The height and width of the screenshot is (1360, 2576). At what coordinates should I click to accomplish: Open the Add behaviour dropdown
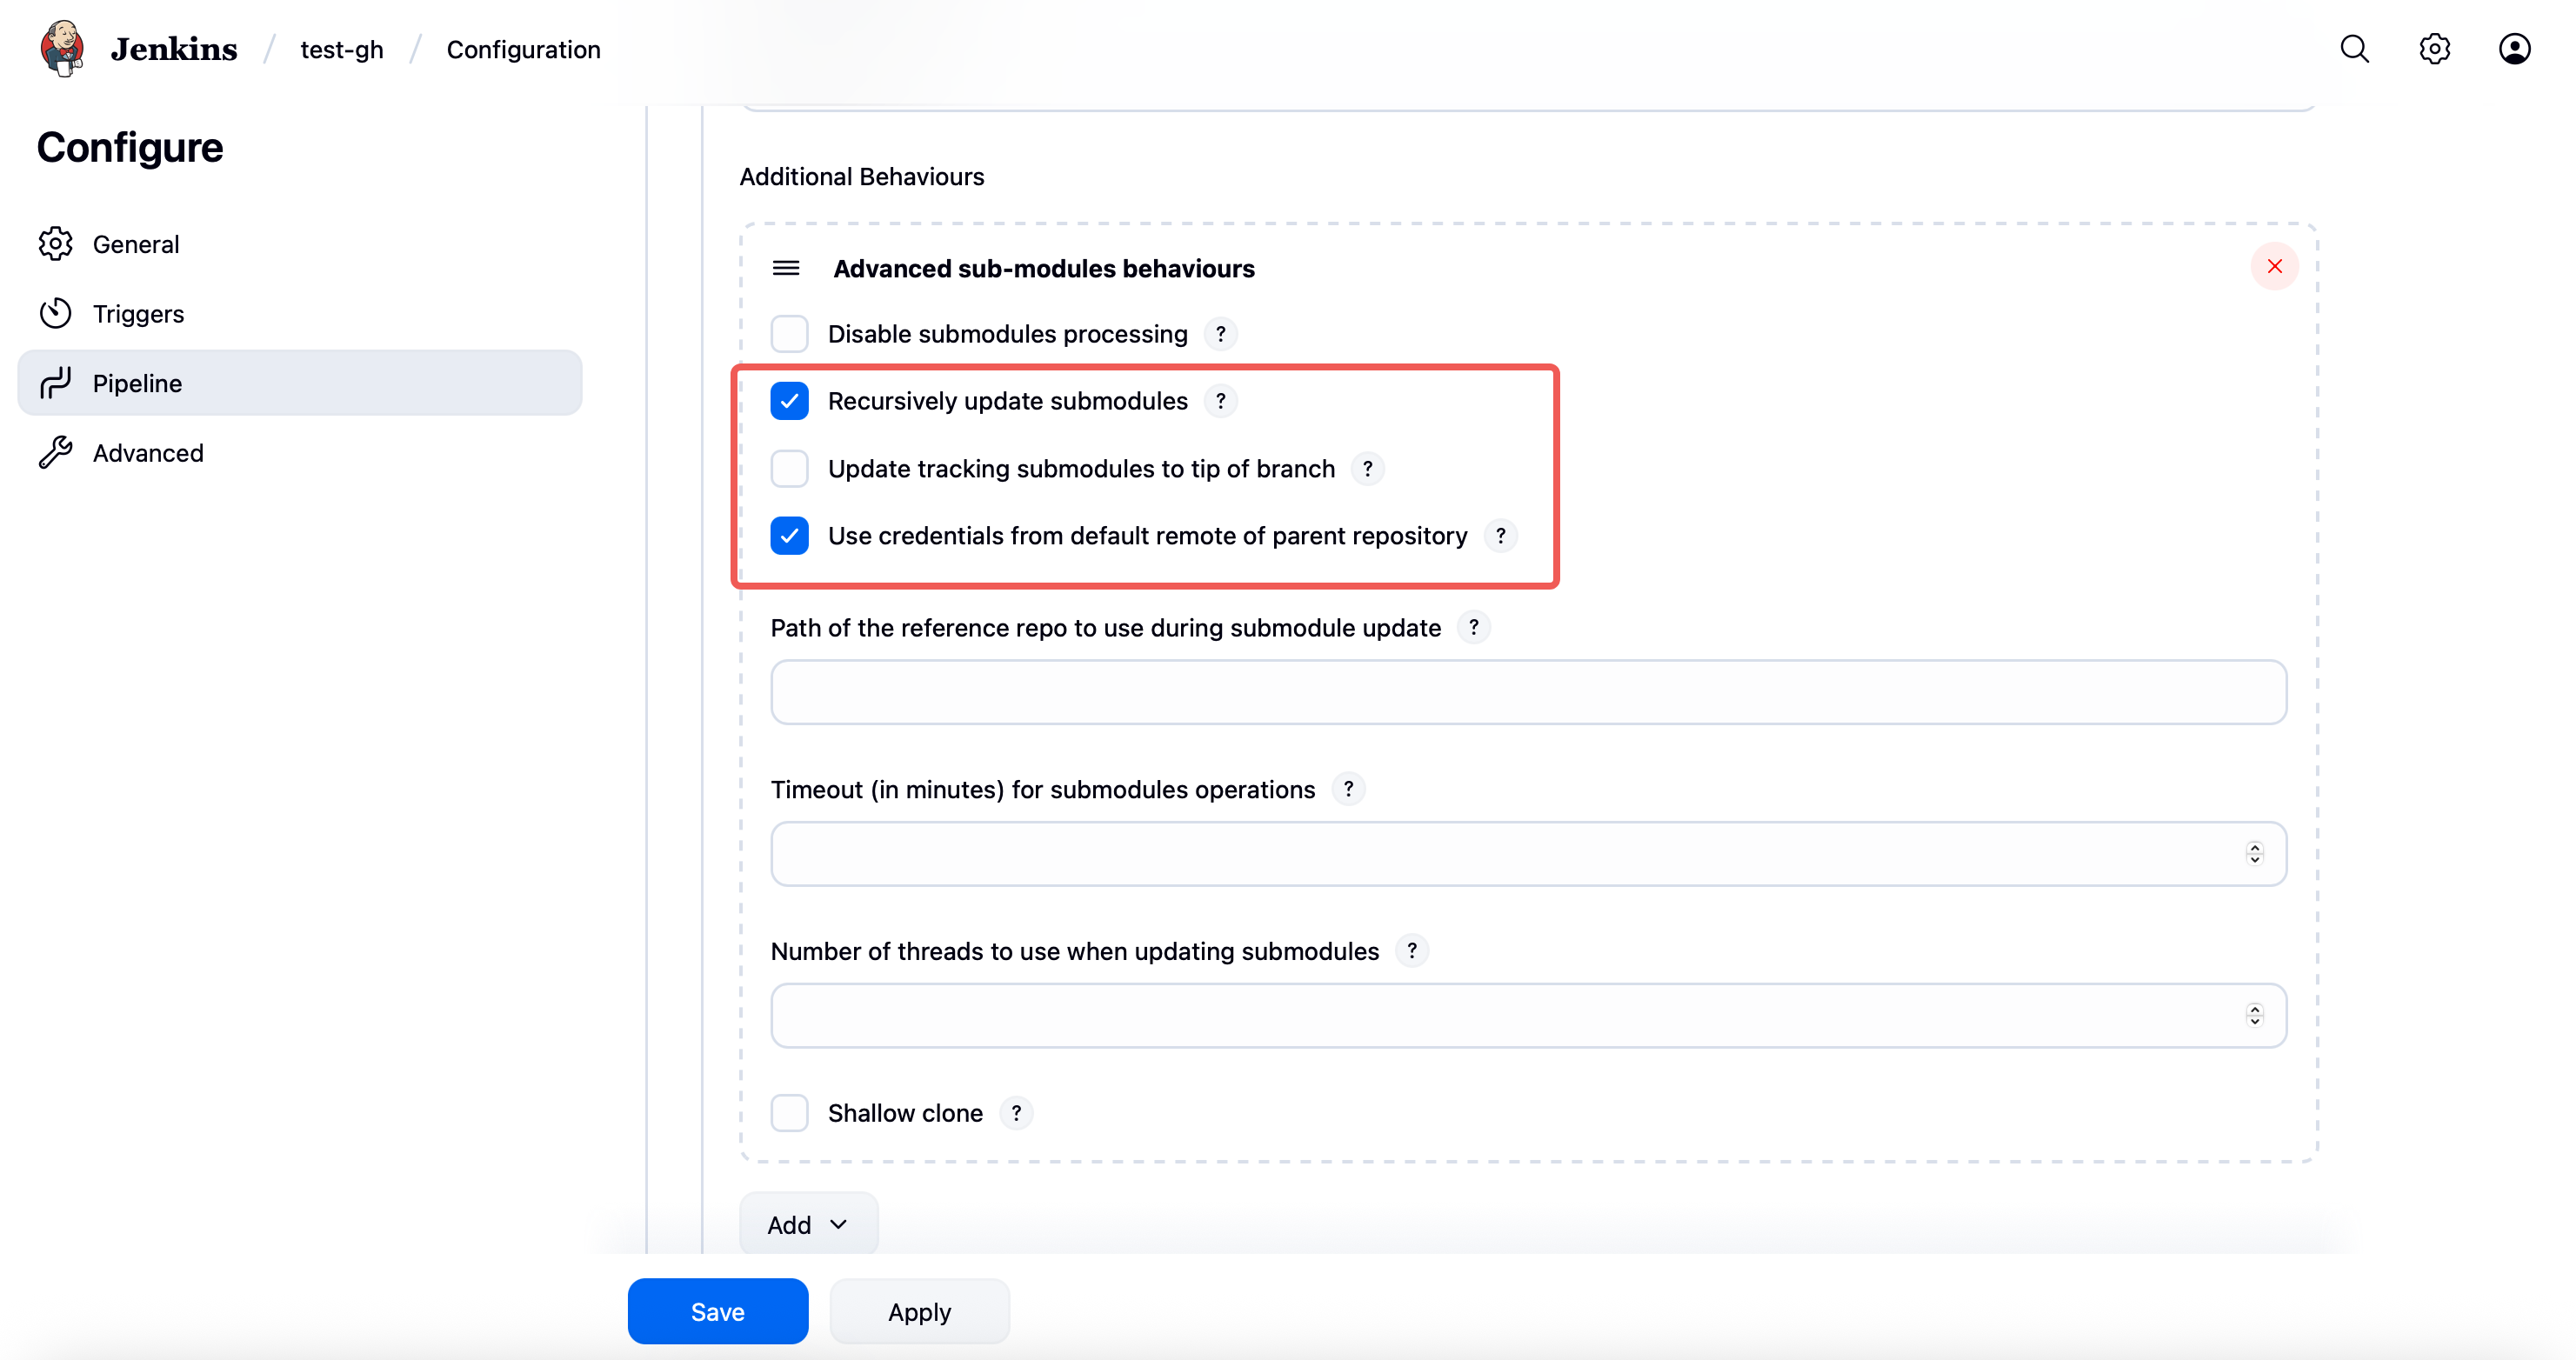coord(808,1224)
